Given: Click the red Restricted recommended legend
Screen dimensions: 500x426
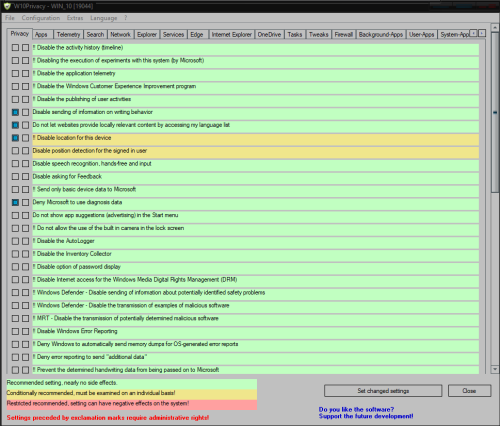Looking at the screenshot, I should tap(132, 404).
